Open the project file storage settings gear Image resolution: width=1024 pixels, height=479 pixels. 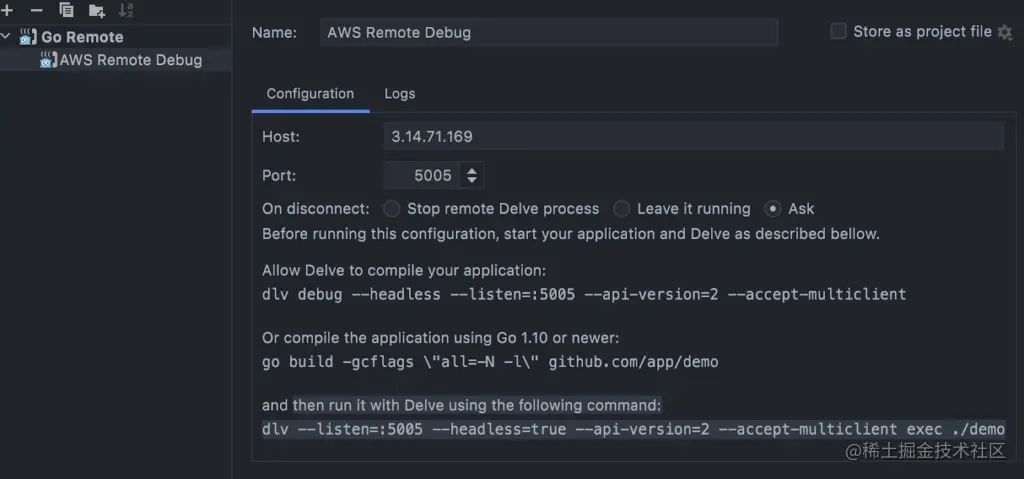(1004, 32)
